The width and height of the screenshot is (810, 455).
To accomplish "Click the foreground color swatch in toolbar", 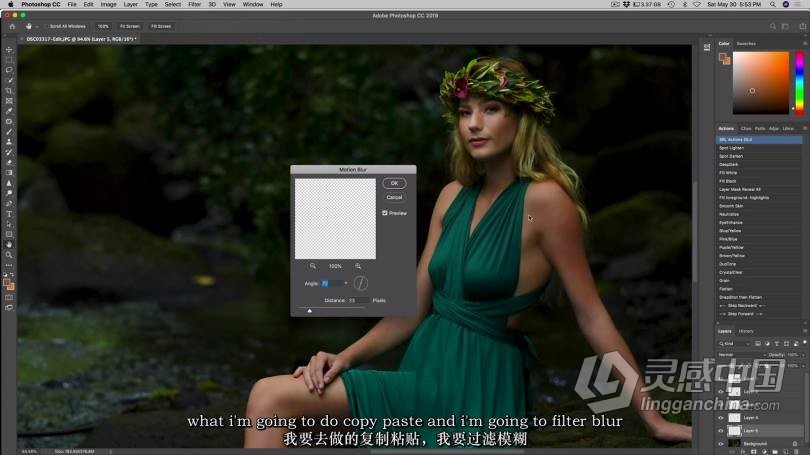I will click(x=7, y=283).
